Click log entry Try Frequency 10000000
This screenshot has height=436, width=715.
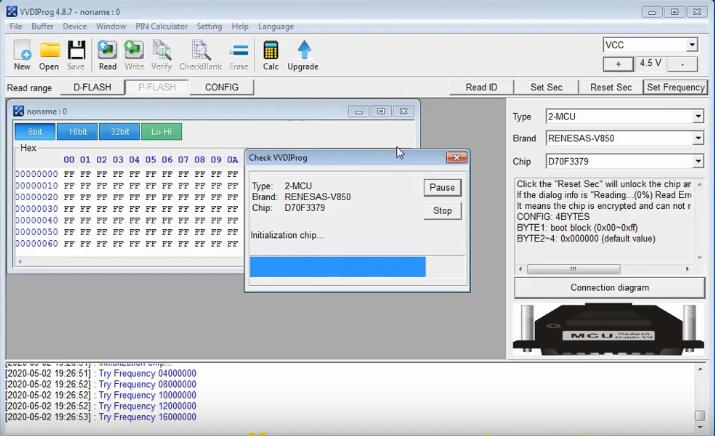tap(101, 395)
